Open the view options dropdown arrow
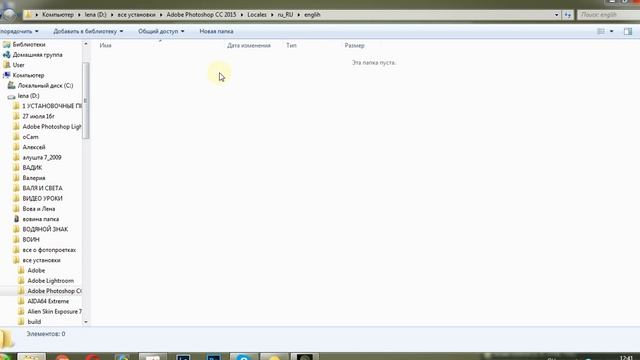The image size is (640, 360). pos(611,31)
